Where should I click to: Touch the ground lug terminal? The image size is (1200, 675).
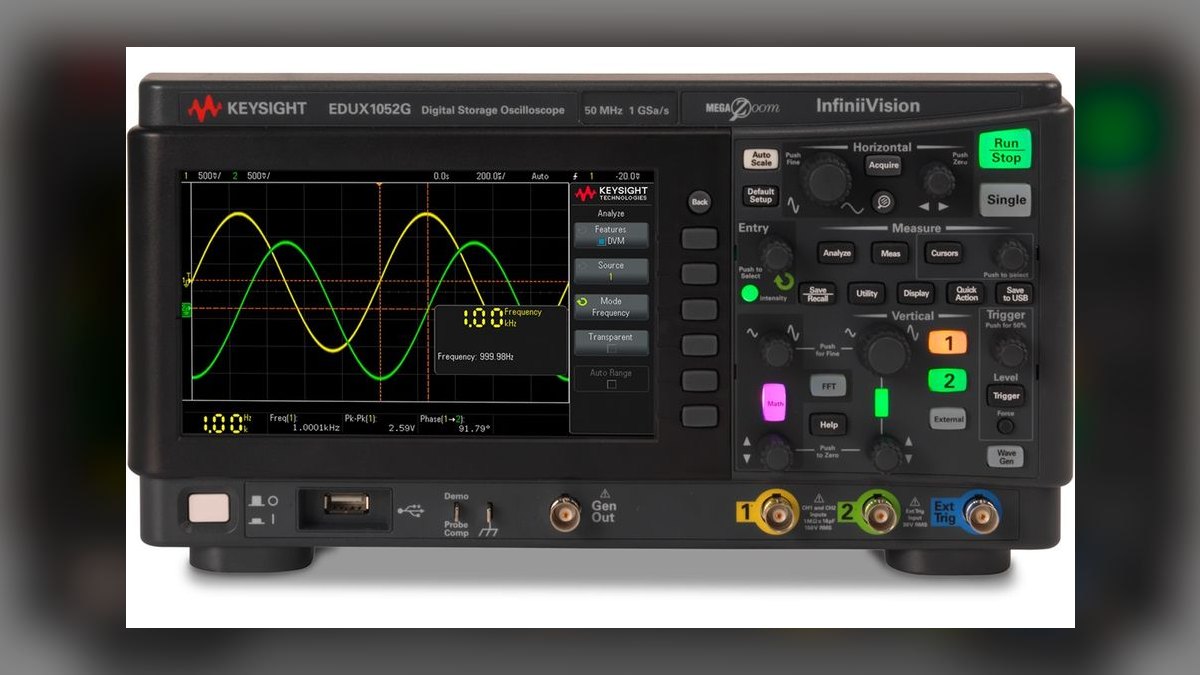pos(490,513)
